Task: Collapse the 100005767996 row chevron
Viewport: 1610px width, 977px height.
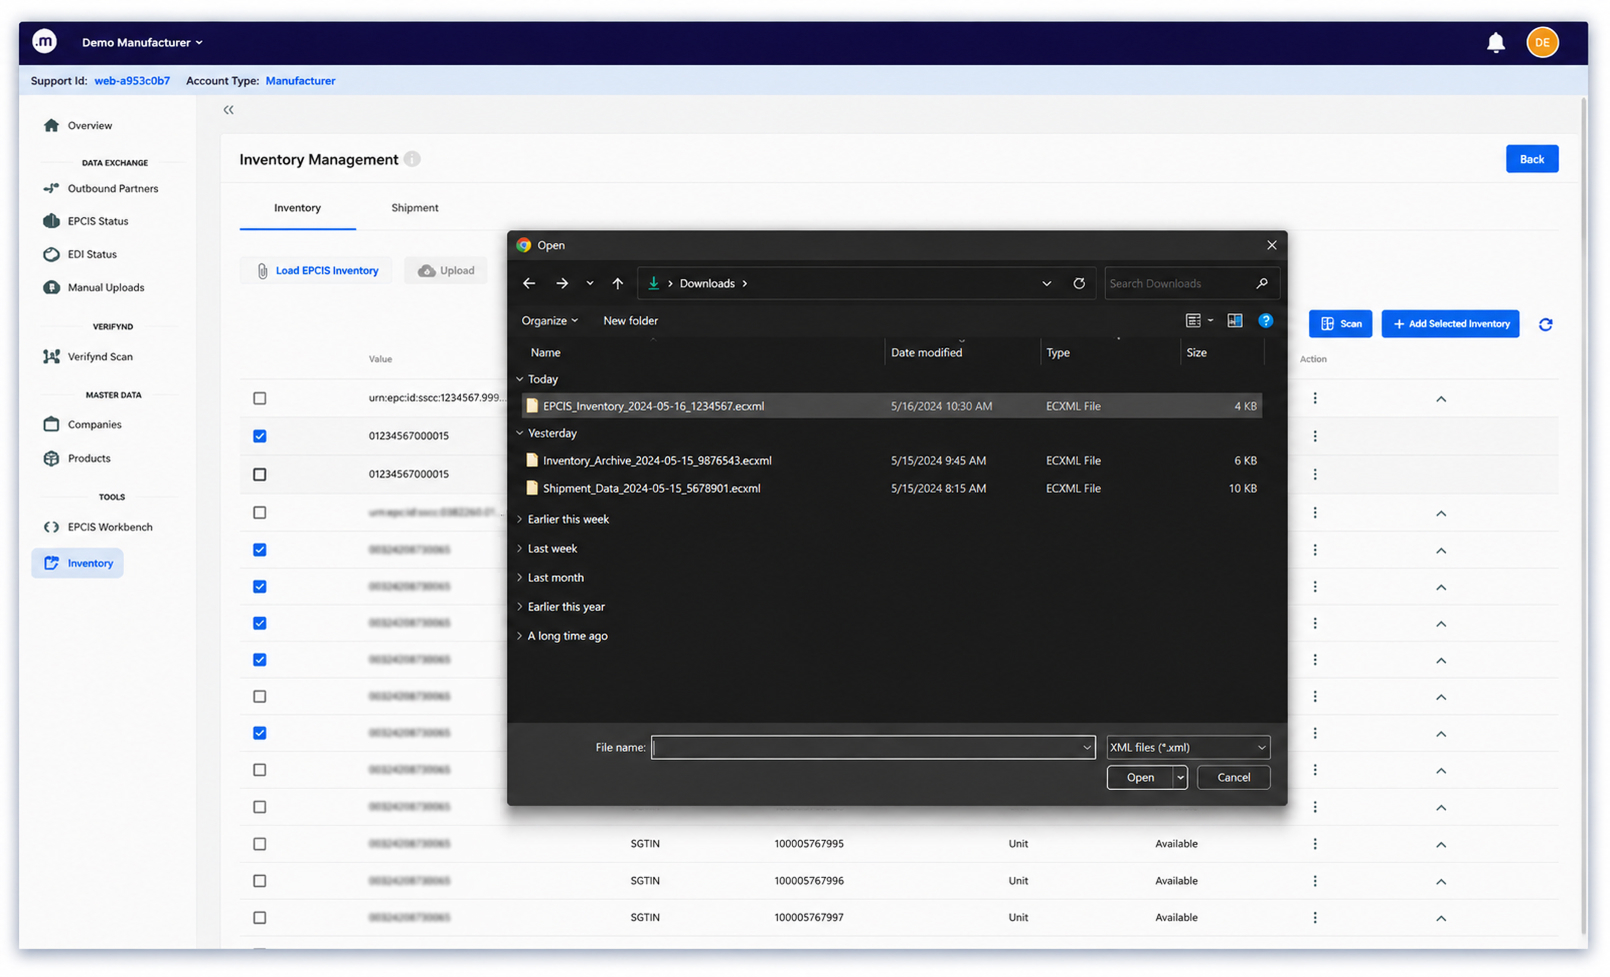Action: [1441, 882]
